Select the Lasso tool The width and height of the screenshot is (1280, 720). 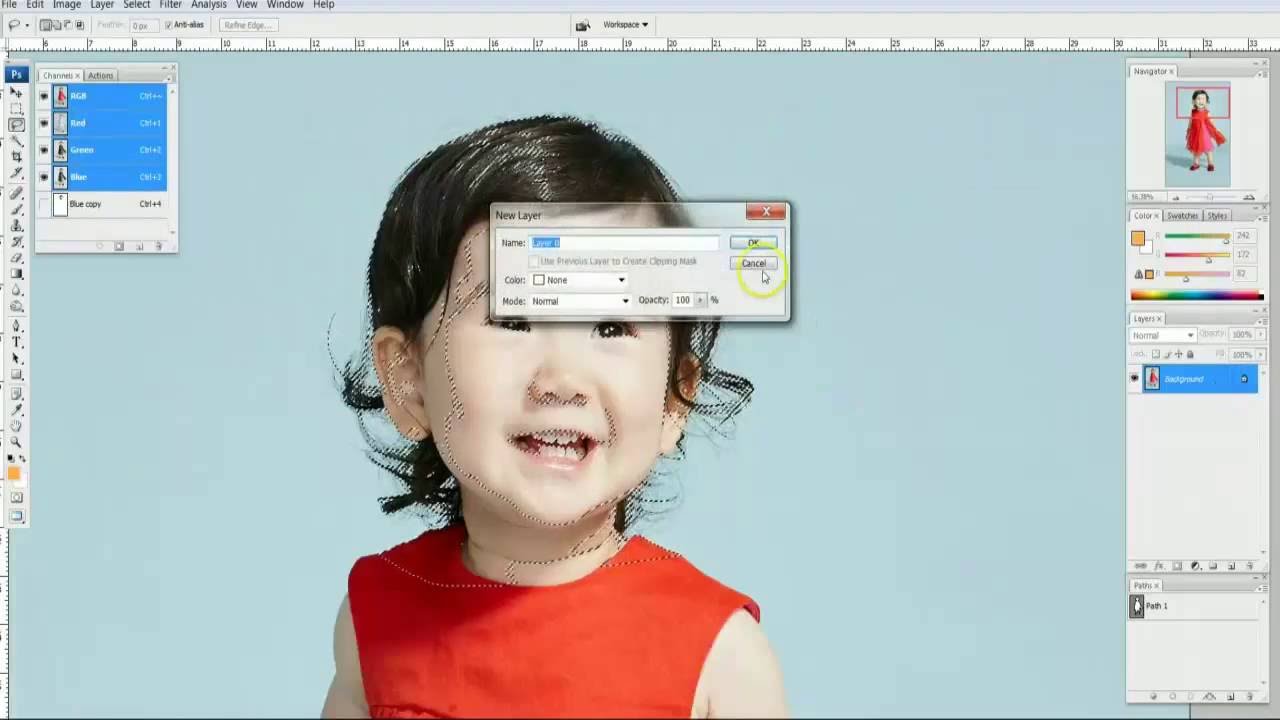17,124
